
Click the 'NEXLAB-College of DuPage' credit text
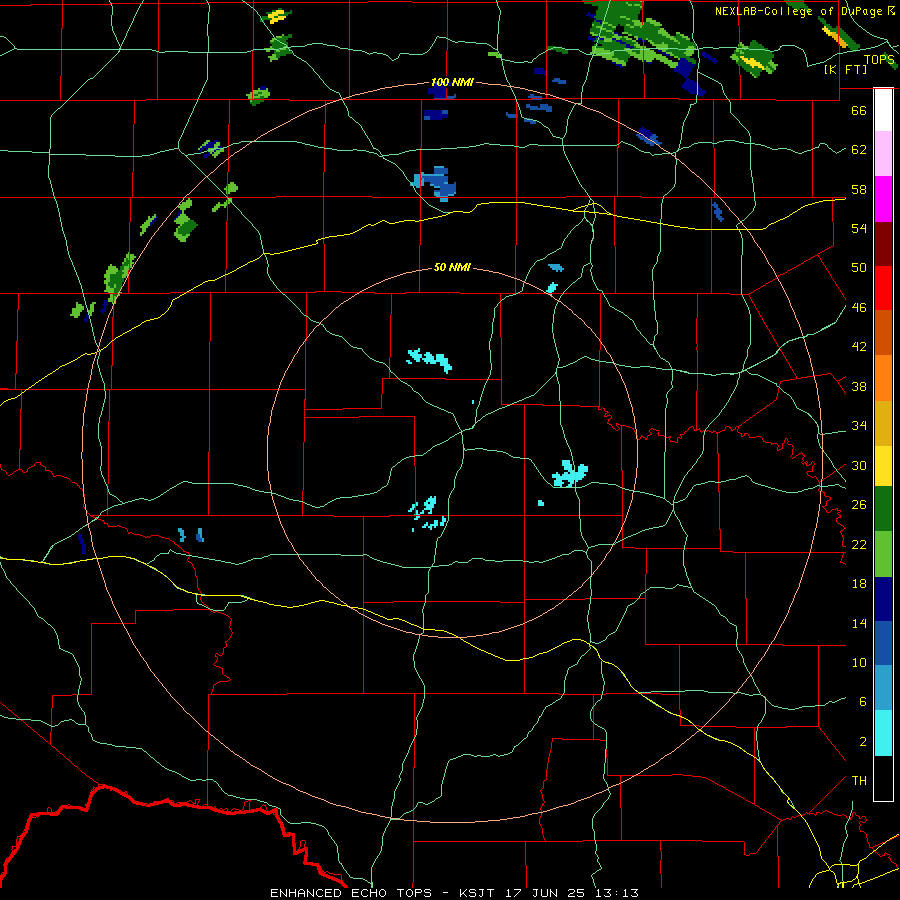pyautogui.click(x=800, y=11)
